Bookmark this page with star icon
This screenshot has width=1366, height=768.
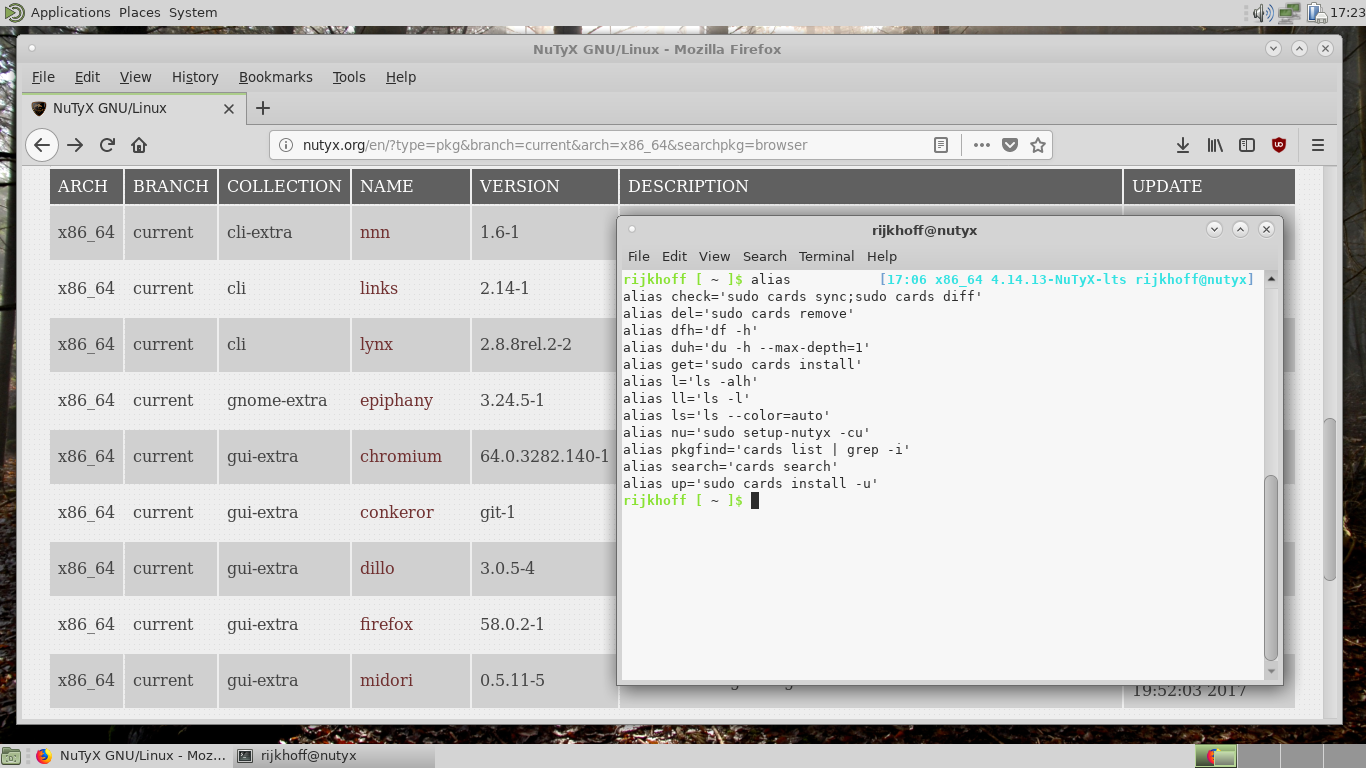[x=1038, y=145]
